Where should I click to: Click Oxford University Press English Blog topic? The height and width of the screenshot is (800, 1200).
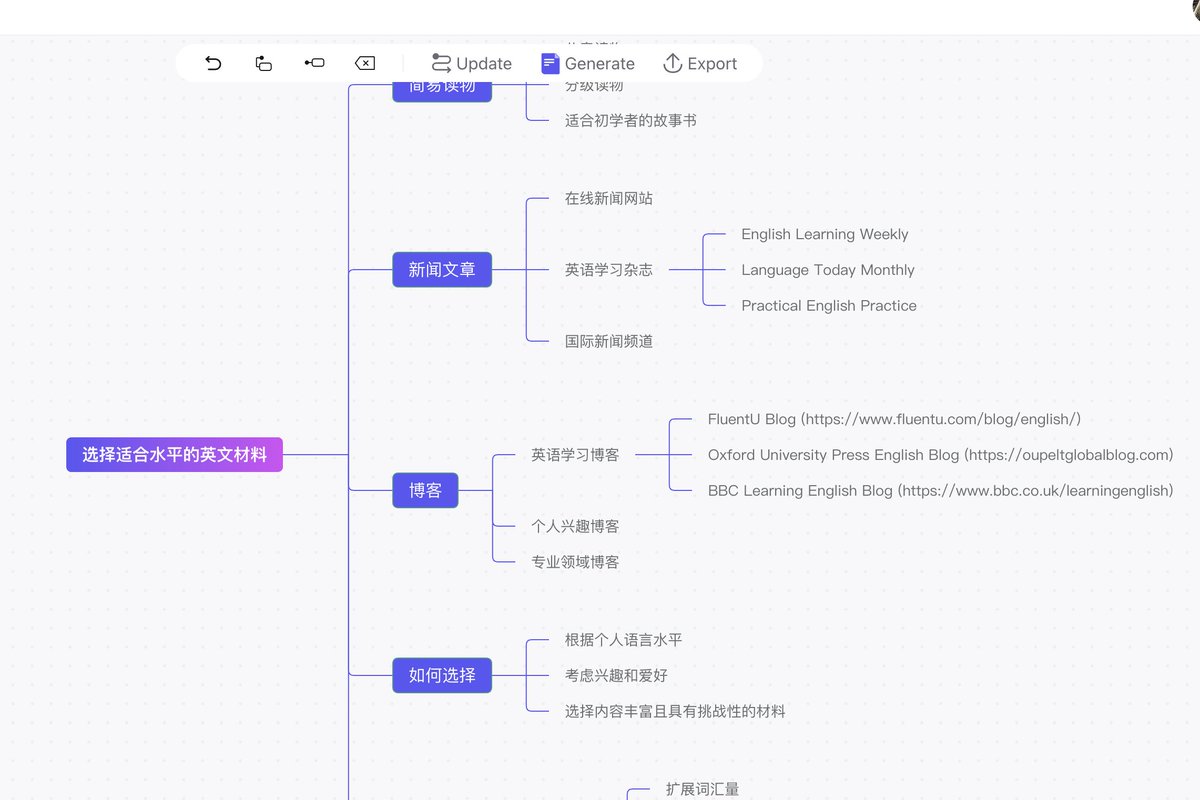[x=940, y=455]
